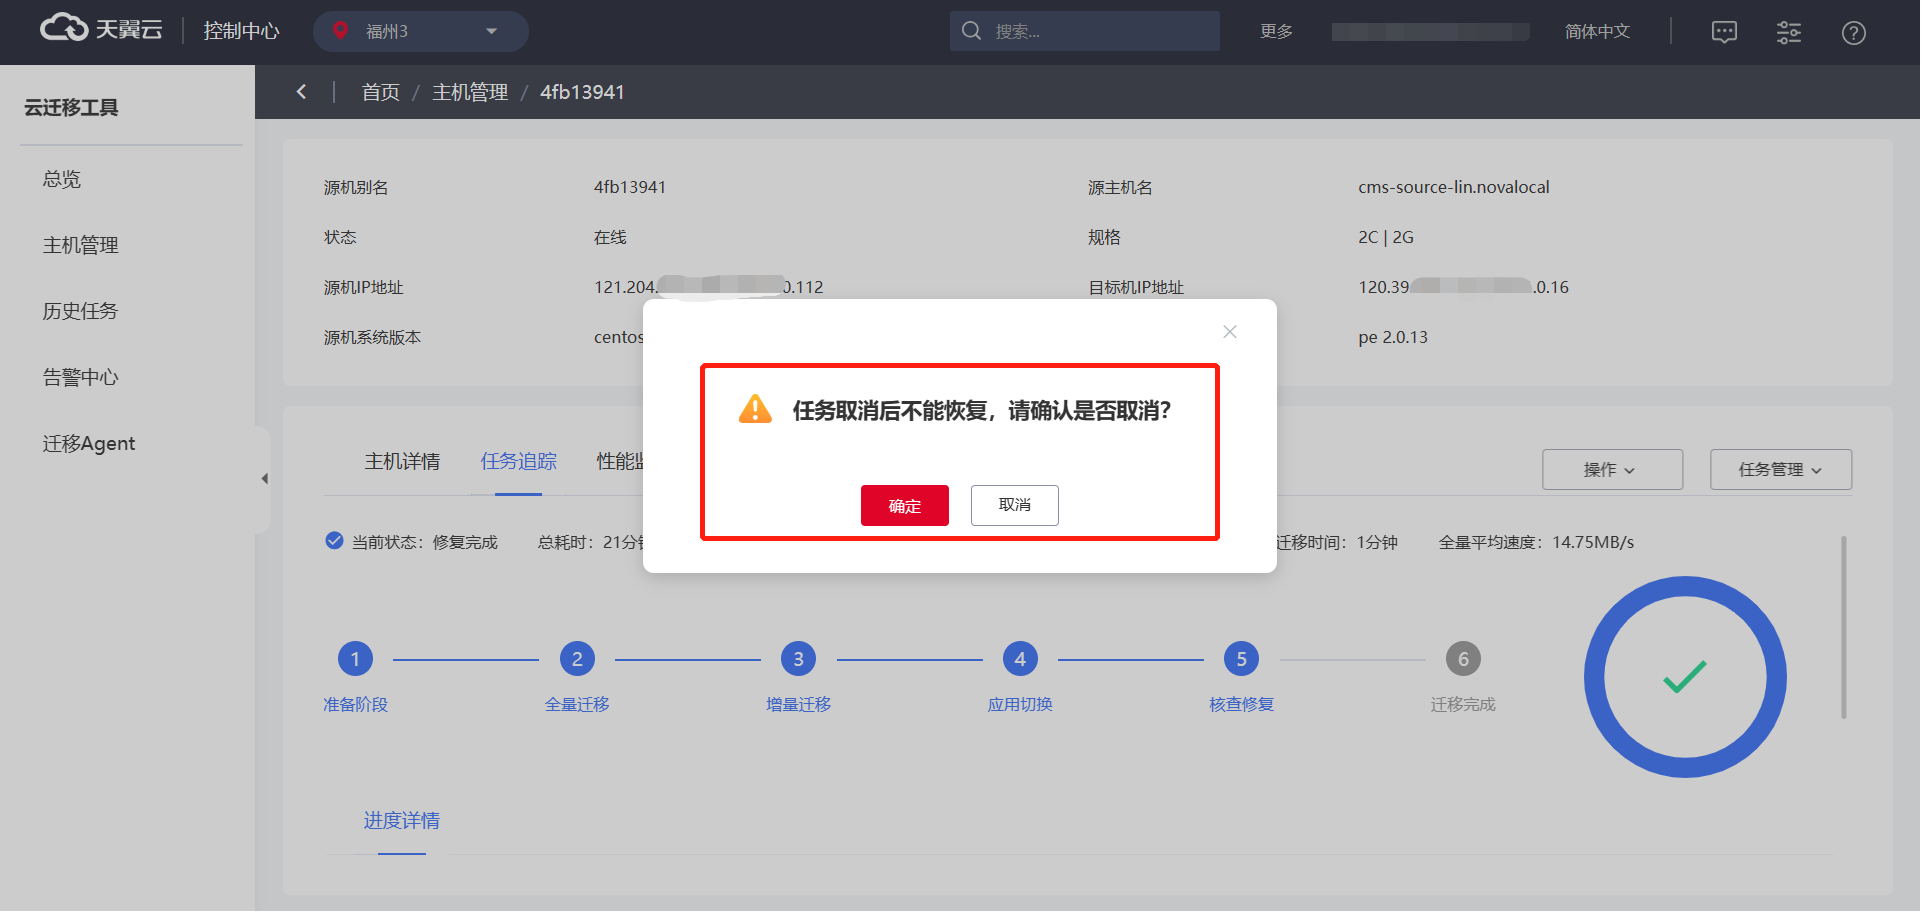The image size is (1922, 912).
Task: Click the green checkmark progress circle
Action: point(1685,677)
